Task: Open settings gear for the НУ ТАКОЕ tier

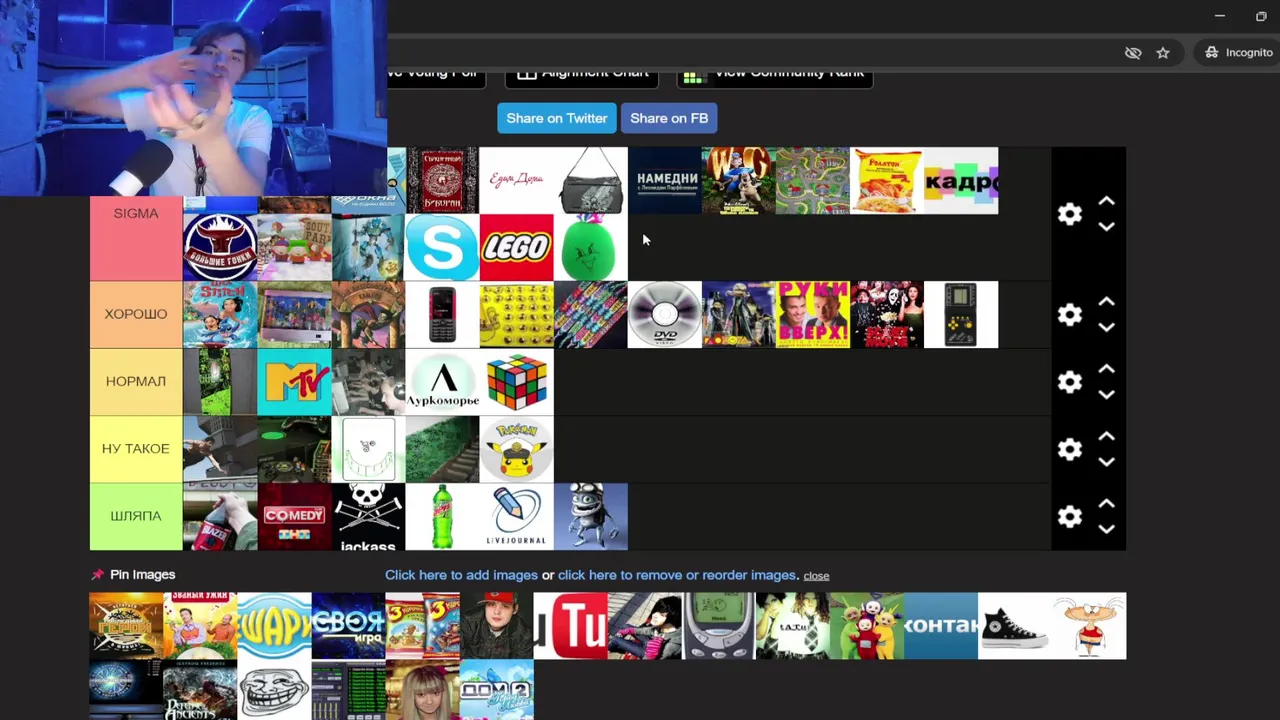Action: (x=1070, y=449)
